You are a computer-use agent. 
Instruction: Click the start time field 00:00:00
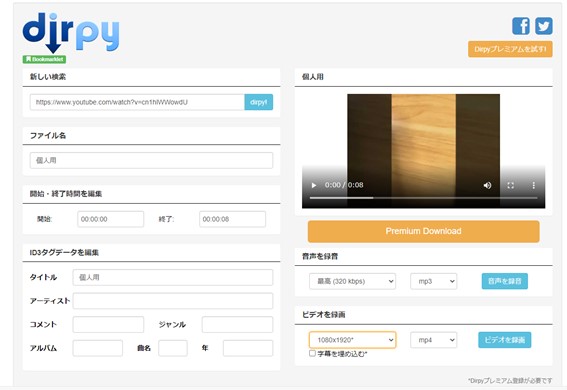(x=110, y=219)
